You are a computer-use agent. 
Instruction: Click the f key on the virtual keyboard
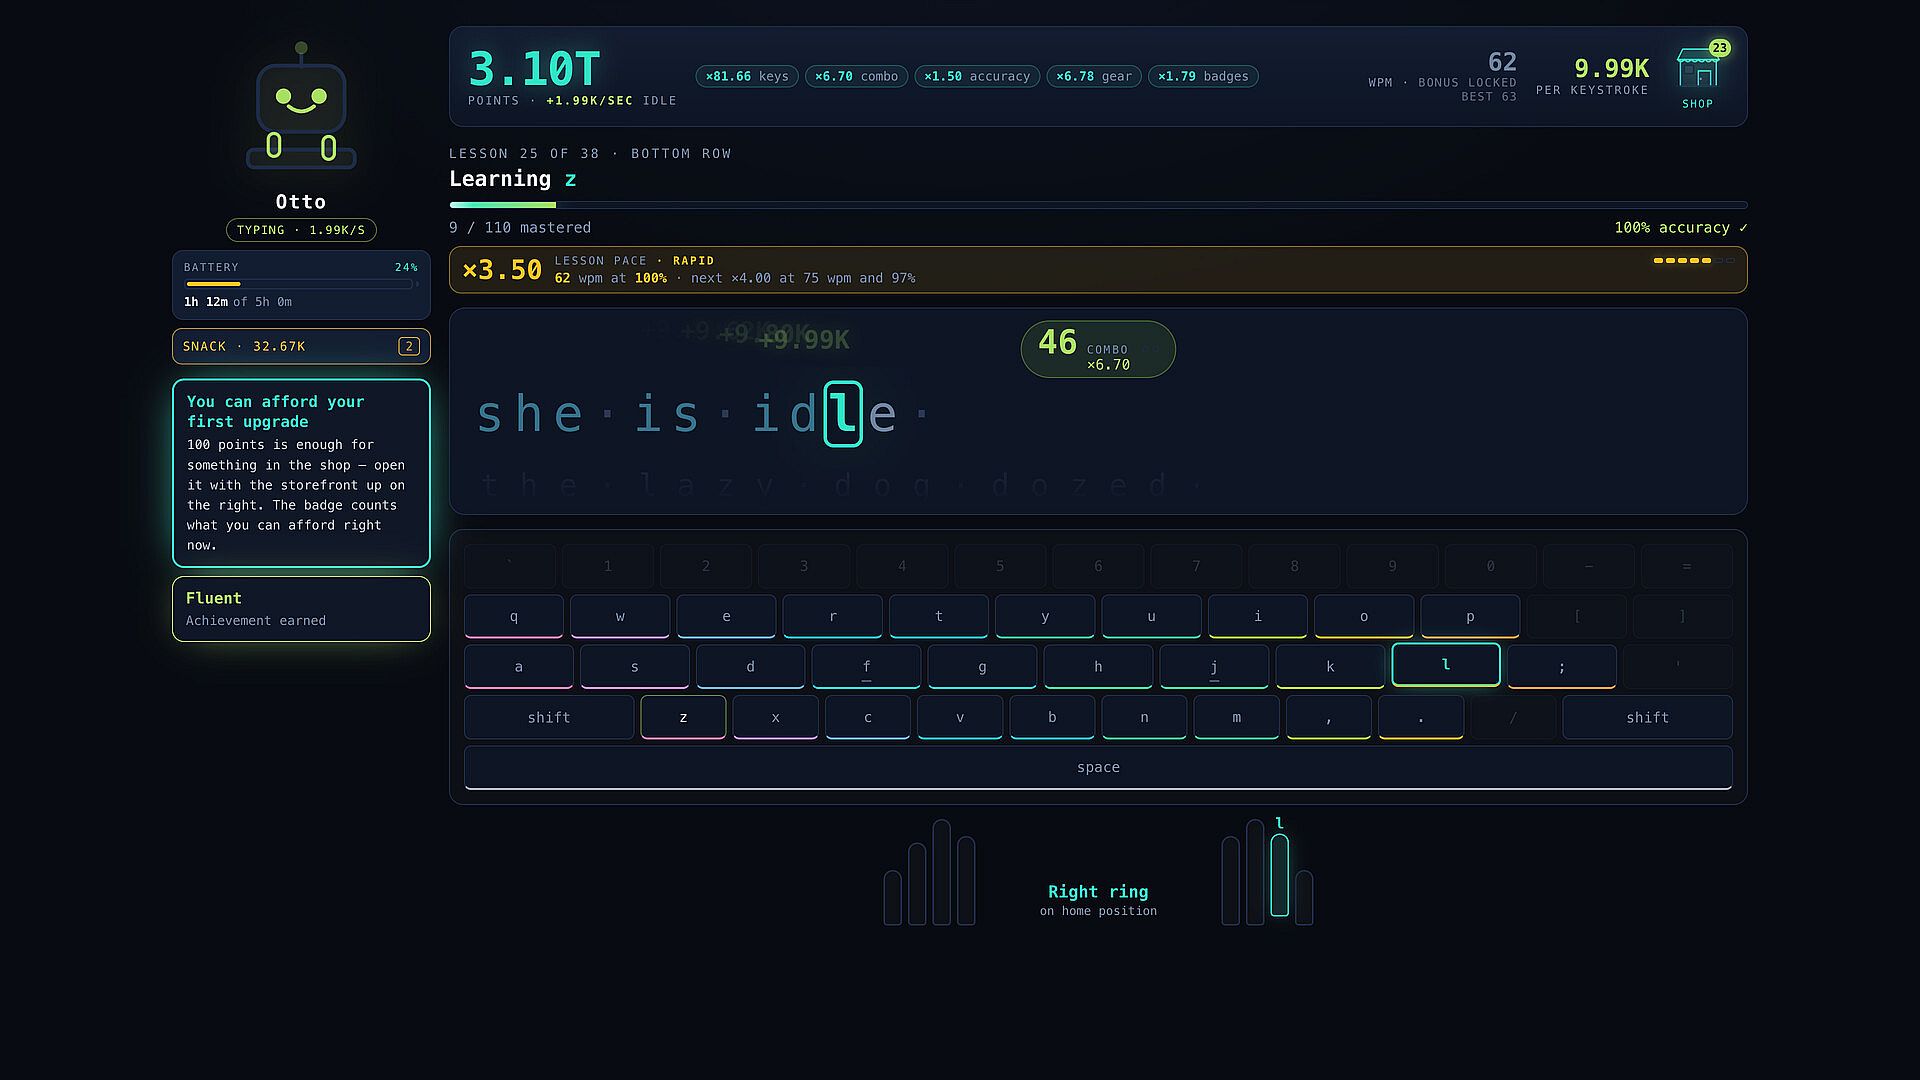867,667
